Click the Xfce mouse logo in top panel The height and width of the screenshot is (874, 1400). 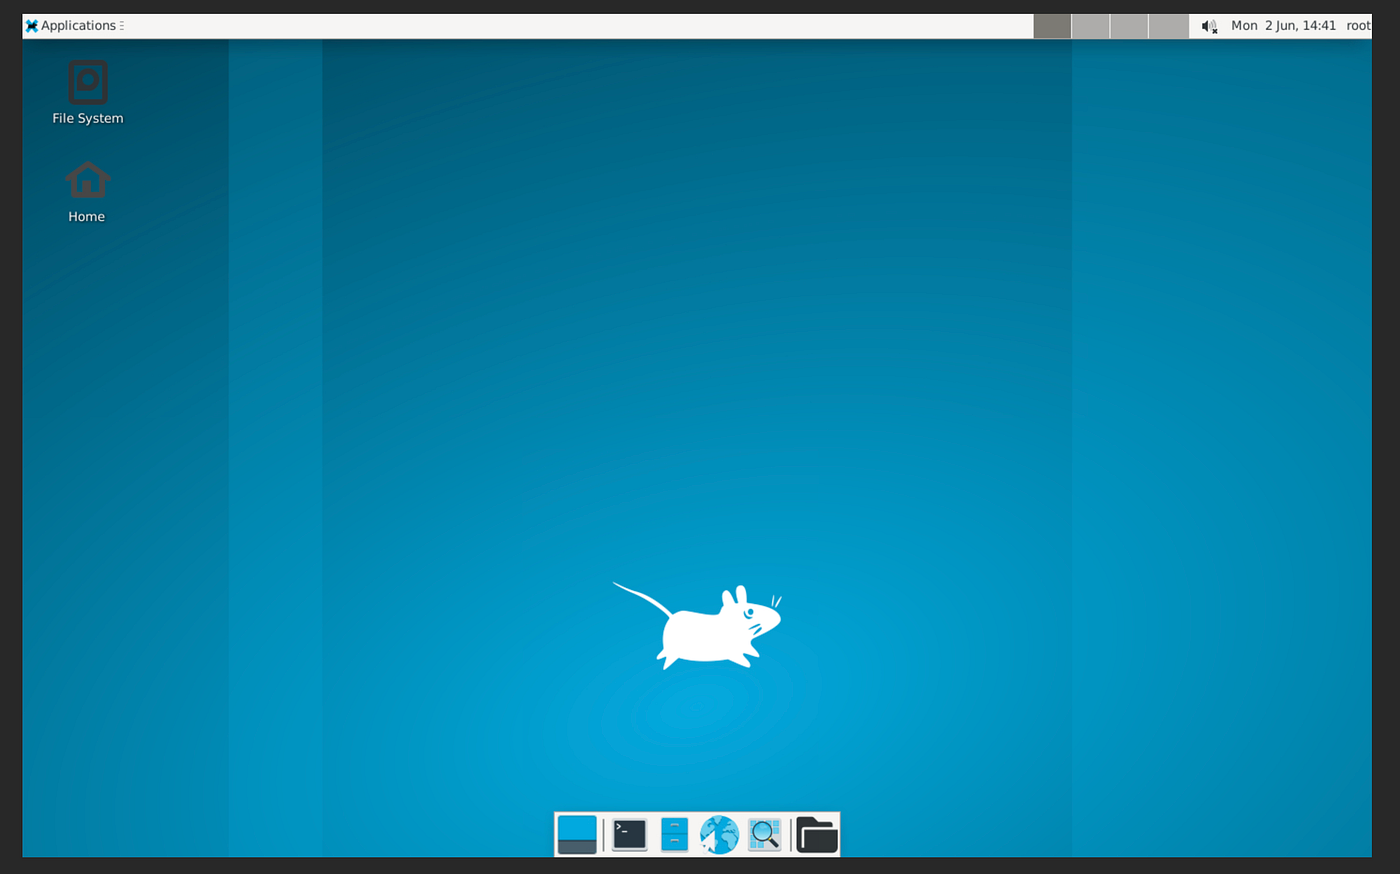pyautogui.click(x=32, y=26)
